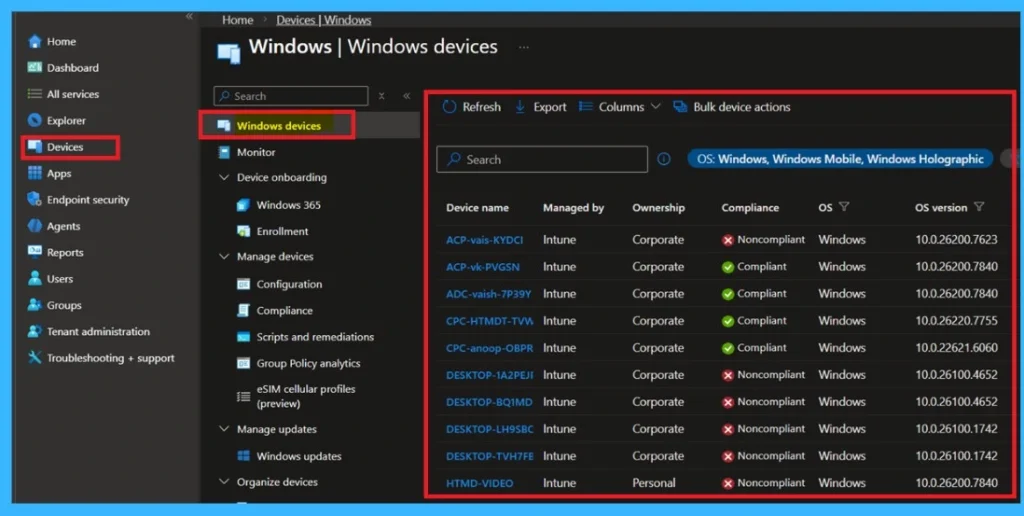Collapse the Windows menu pane chevron
Viewport: 1024px width, 516px height.
[406, 96]
